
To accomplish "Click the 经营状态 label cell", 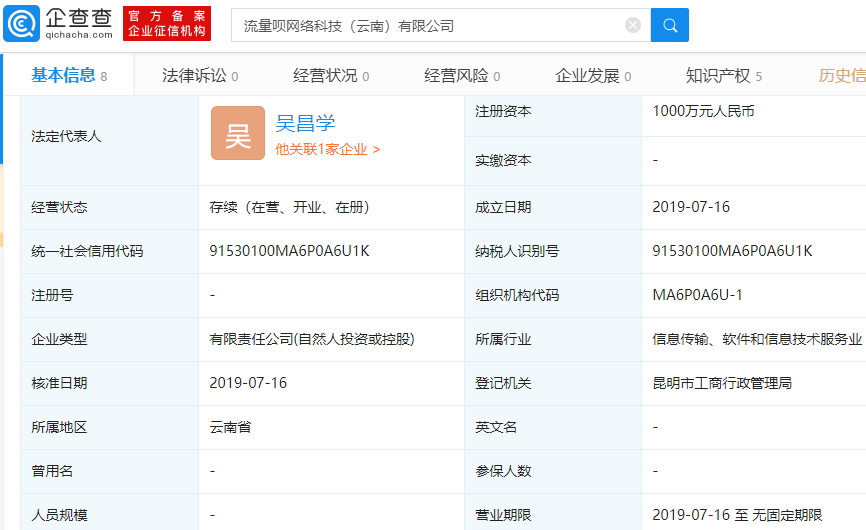I will pos(110,208).
